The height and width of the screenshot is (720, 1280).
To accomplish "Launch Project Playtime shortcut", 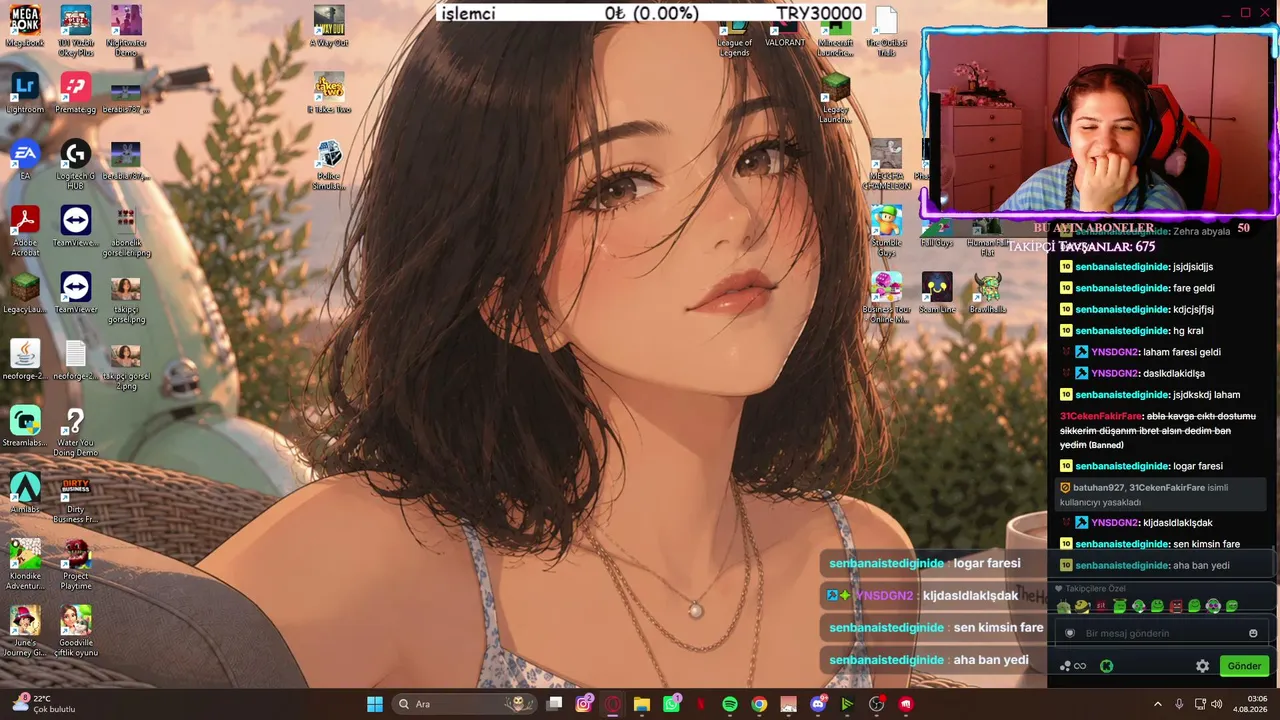I will (x=75, y=565).
